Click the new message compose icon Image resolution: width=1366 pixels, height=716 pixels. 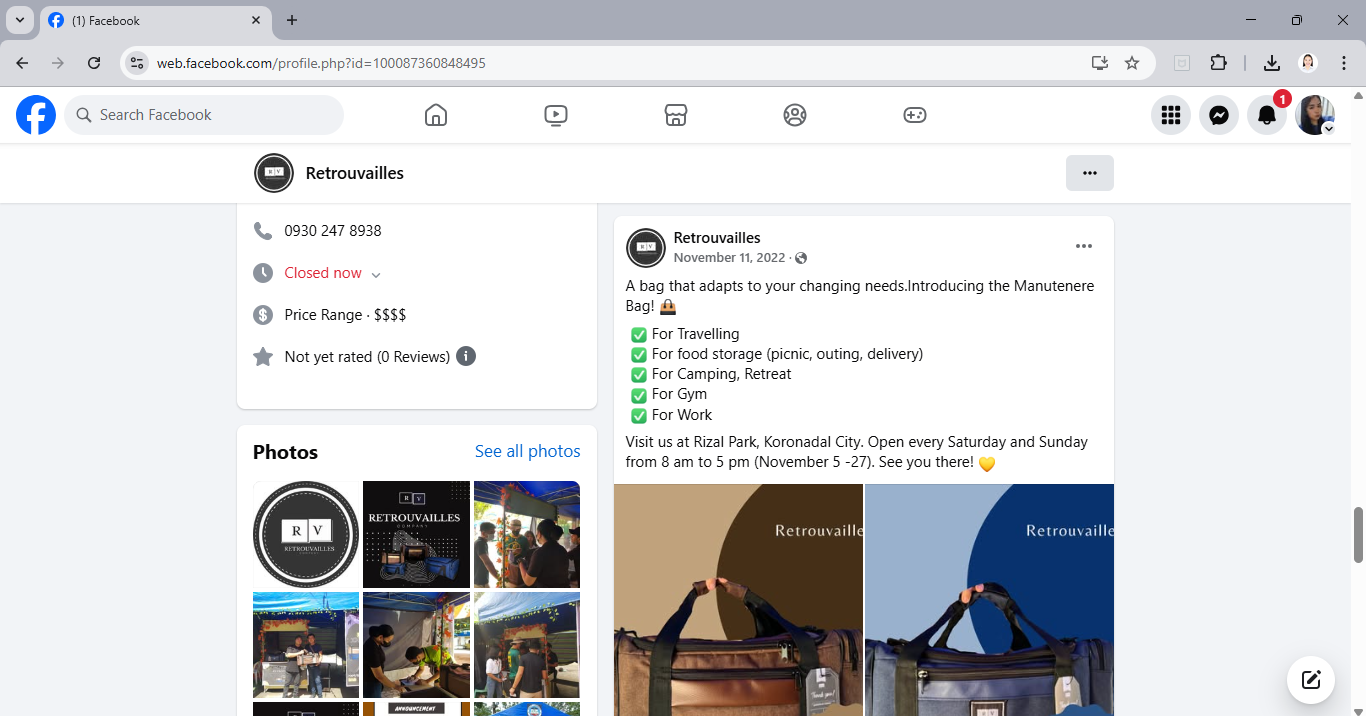tap(1311, 681)
